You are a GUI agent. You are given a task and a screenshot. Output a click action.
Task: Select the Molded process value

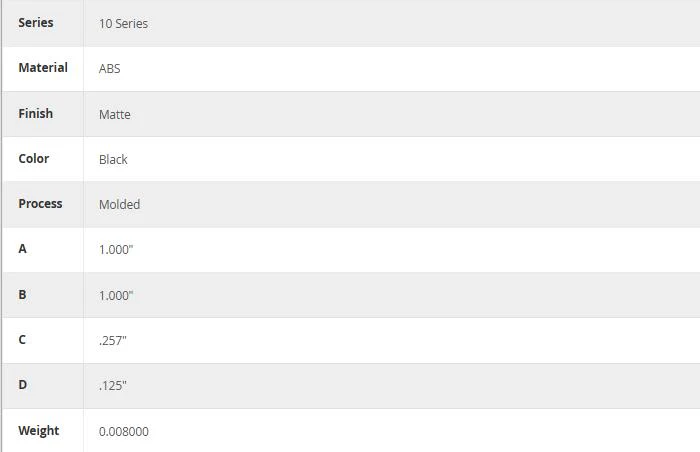[x=119, y=205]
